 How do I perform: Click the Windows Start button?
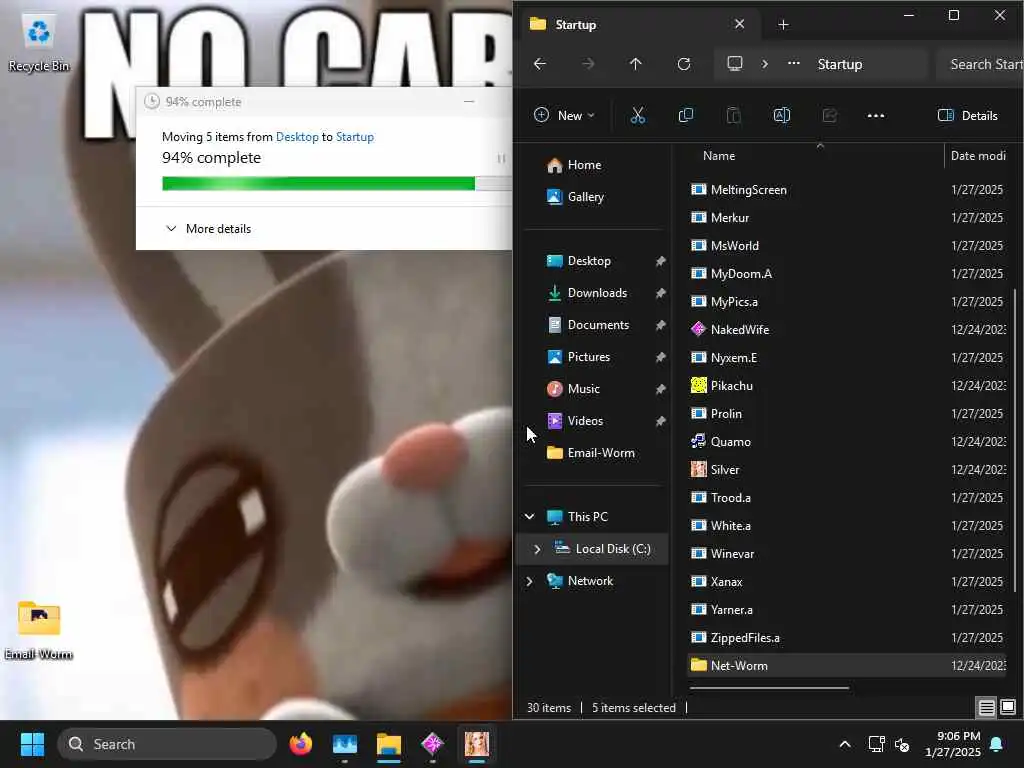(32, 744)
